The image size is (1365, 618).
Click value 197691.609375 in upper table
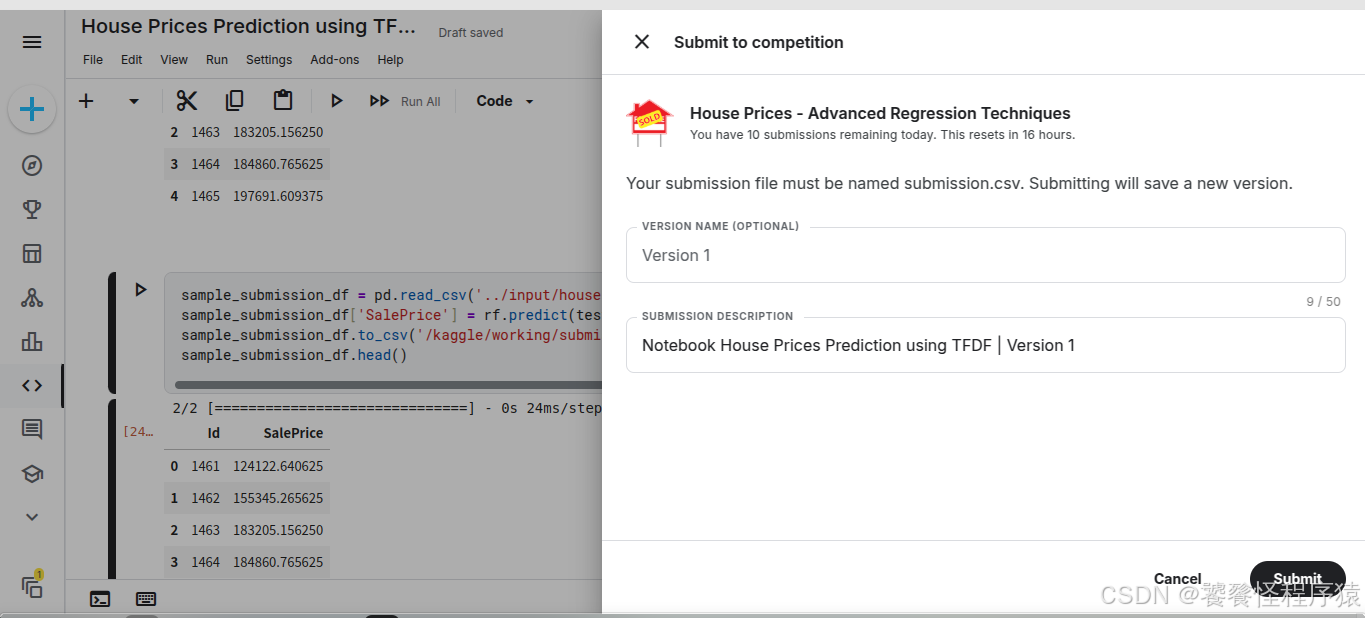tap(278, 196)
